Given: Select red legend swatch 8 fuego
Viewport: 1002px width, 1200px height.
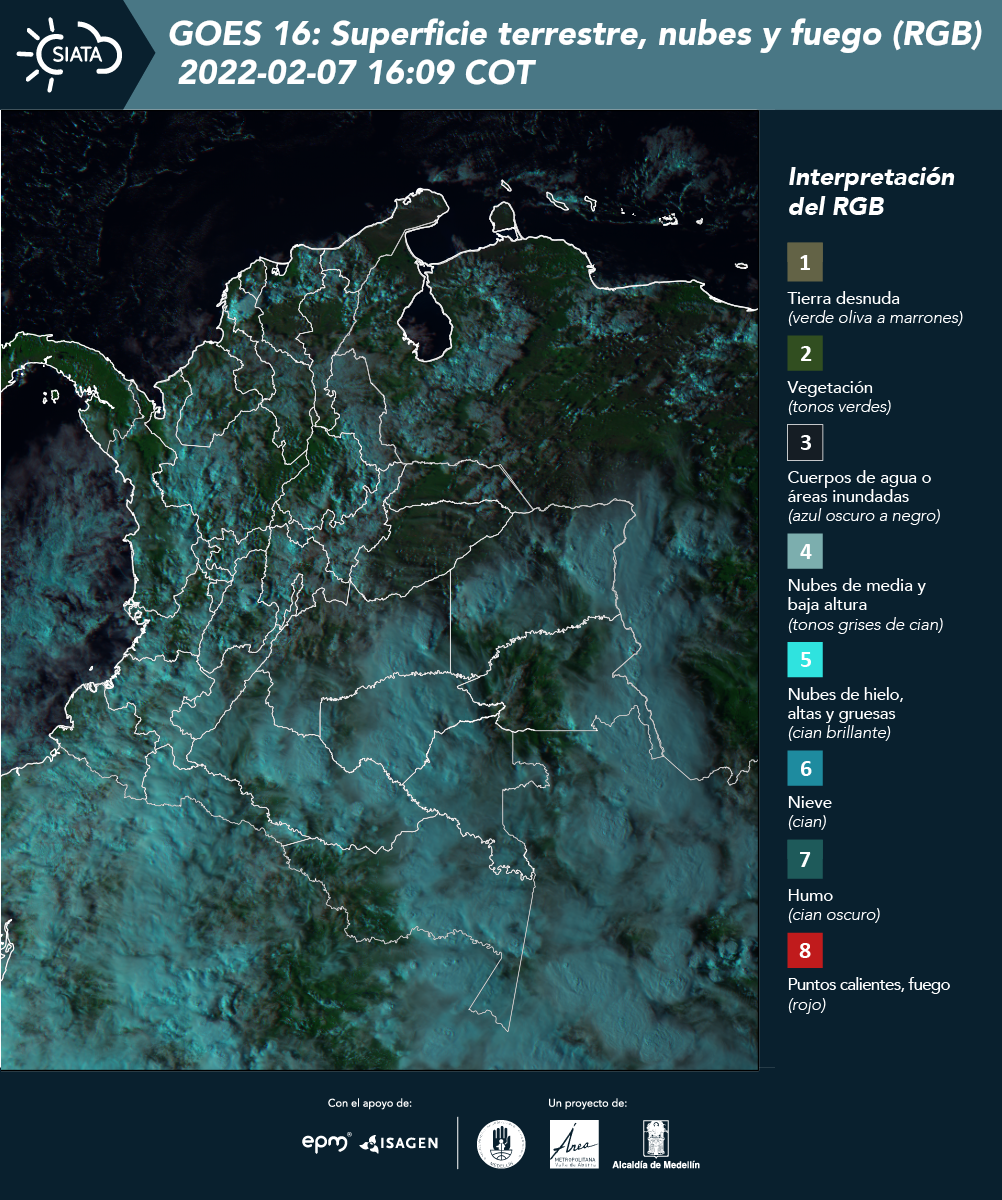Looking at the screenshot, I should [805, 949].
